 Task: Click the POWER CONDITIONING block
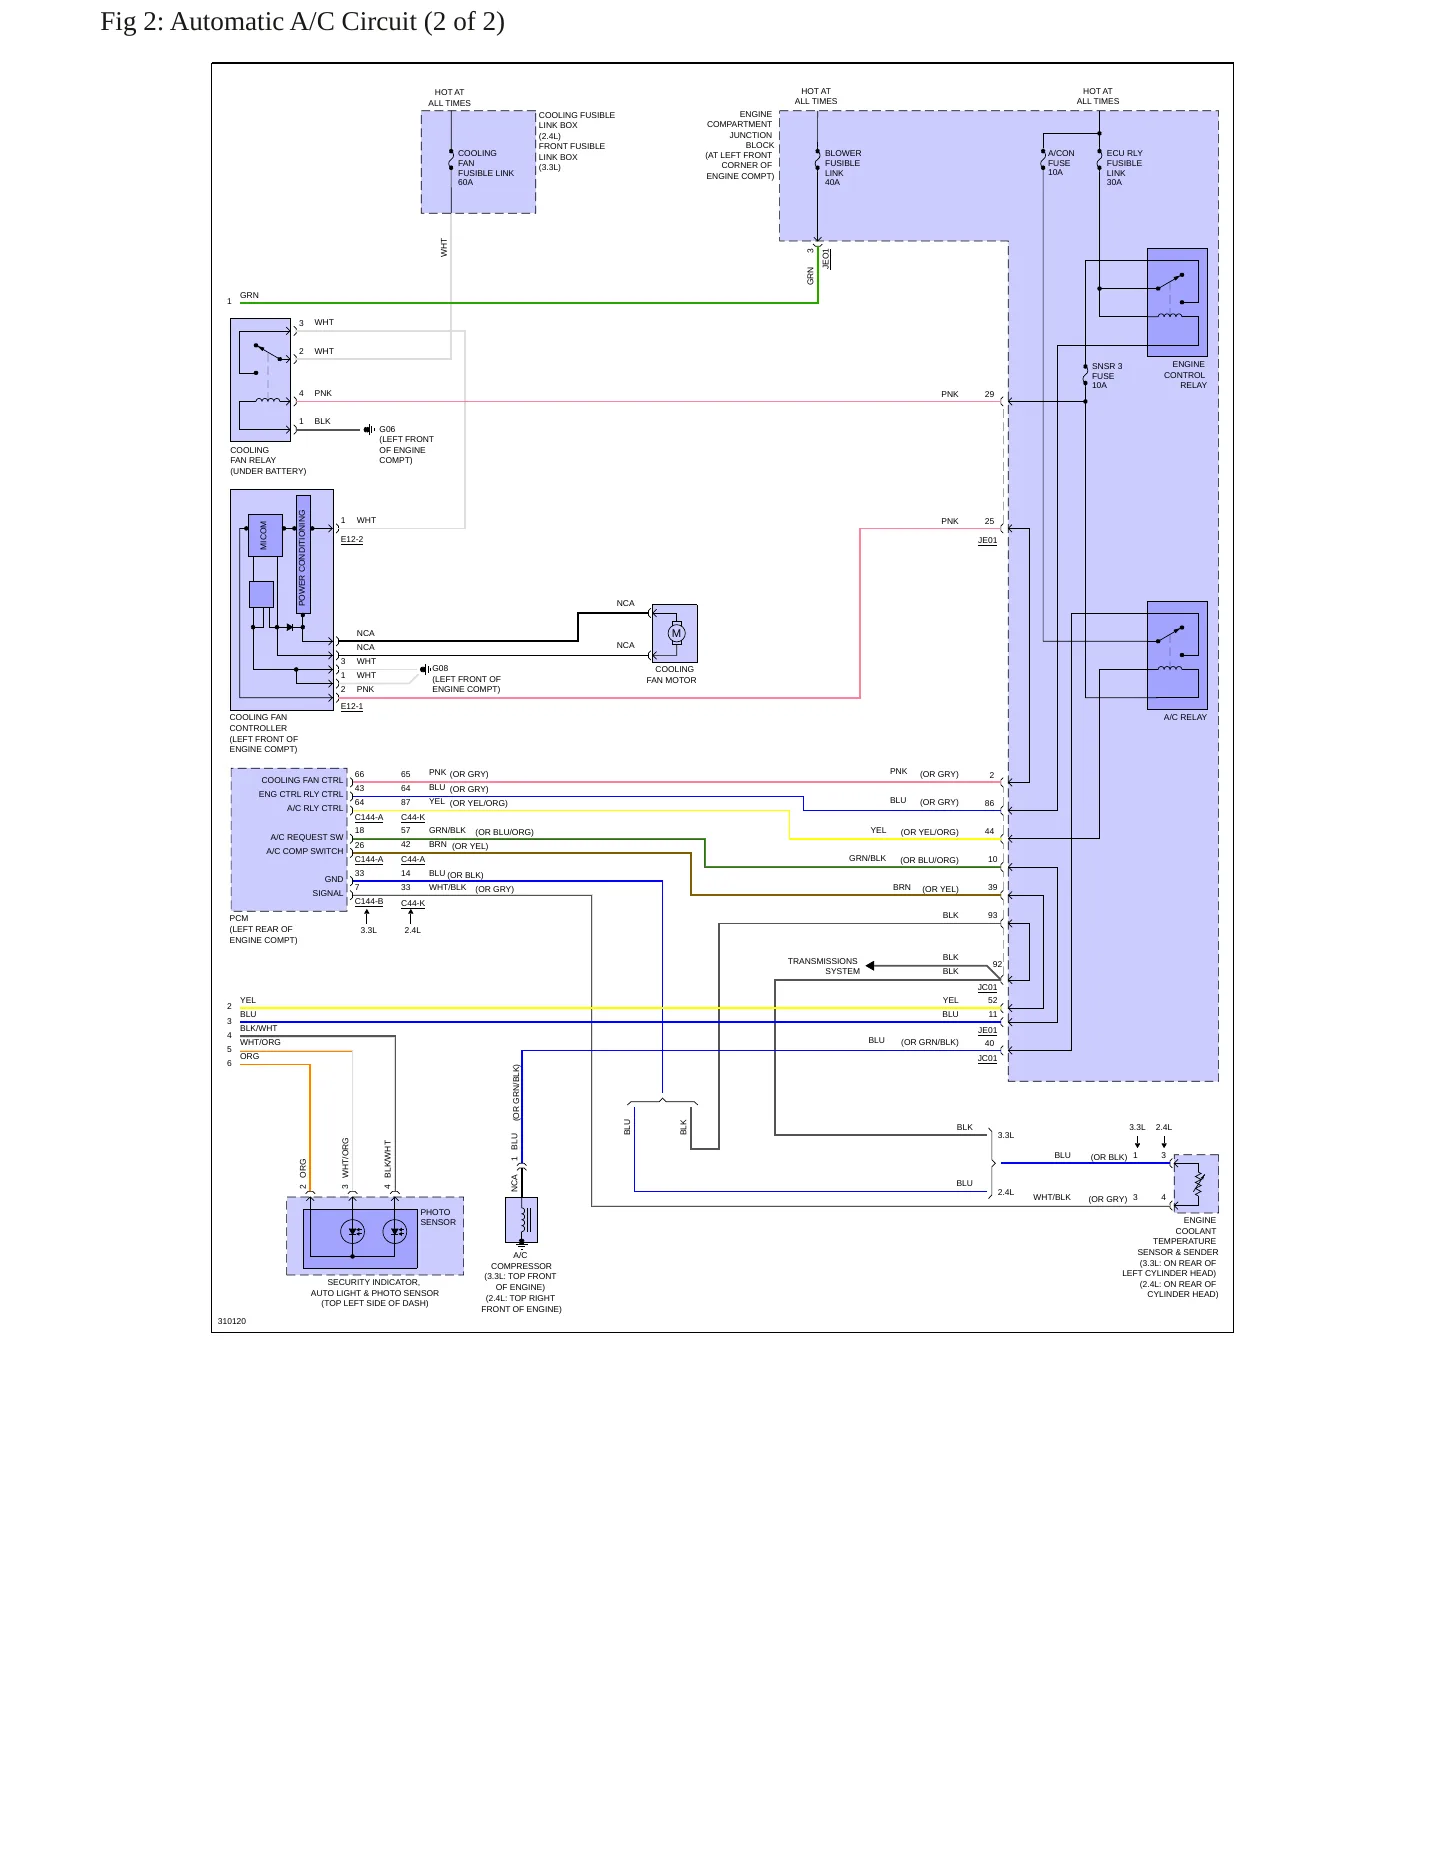[303, 554]
